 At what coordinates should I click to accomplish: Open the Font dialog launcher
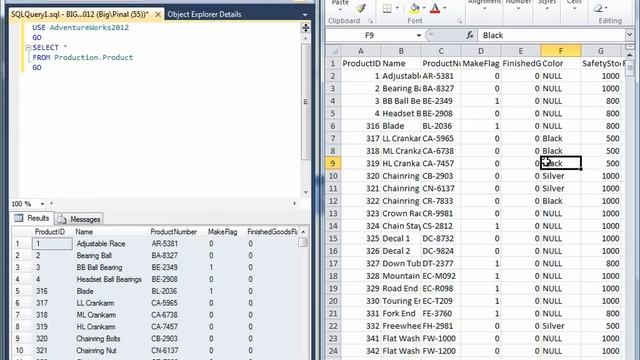(x=459, y=21)
